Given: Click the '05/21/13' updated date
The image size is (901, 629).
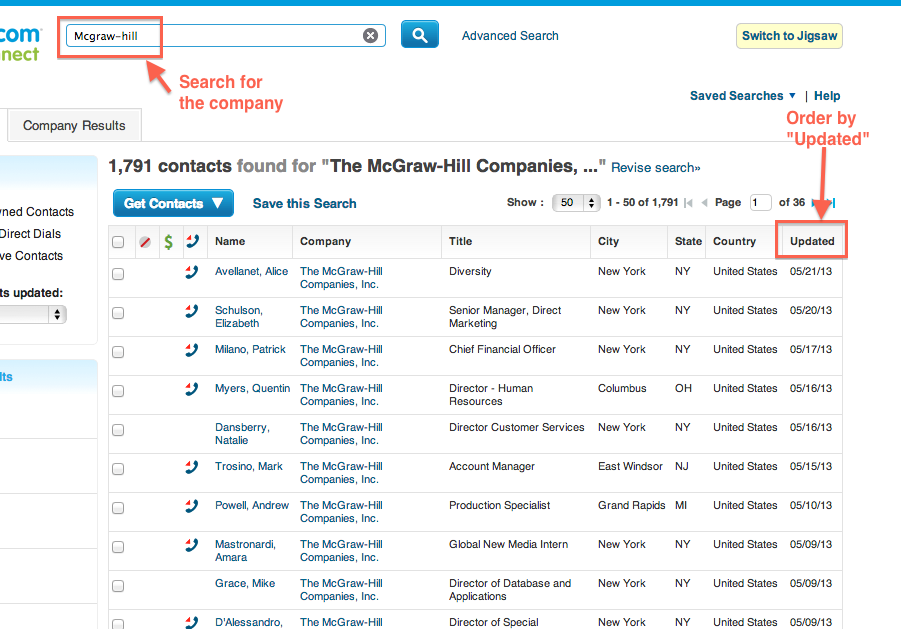Looking at the screenshot, I should [x=811, y=271].
